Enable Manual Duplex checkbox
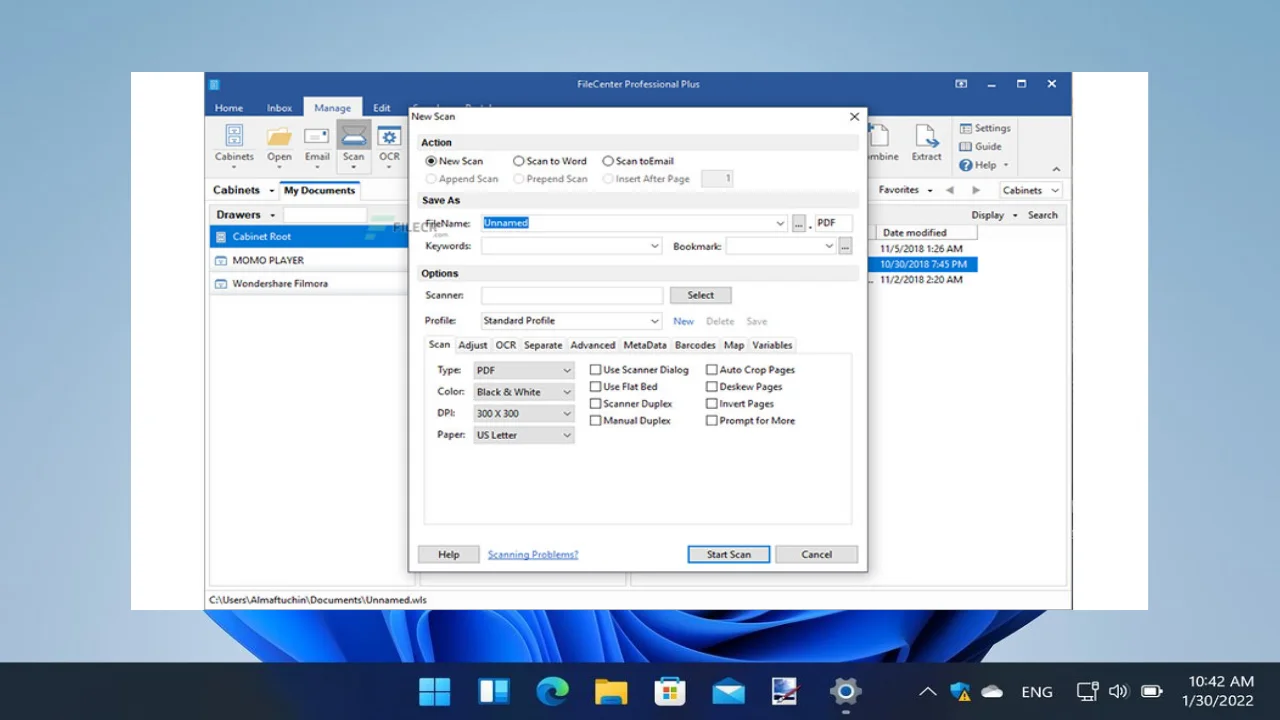Image resolution: width=1280 pixels, height=720 pixels. pyautogui.click(x=595, y=421)
